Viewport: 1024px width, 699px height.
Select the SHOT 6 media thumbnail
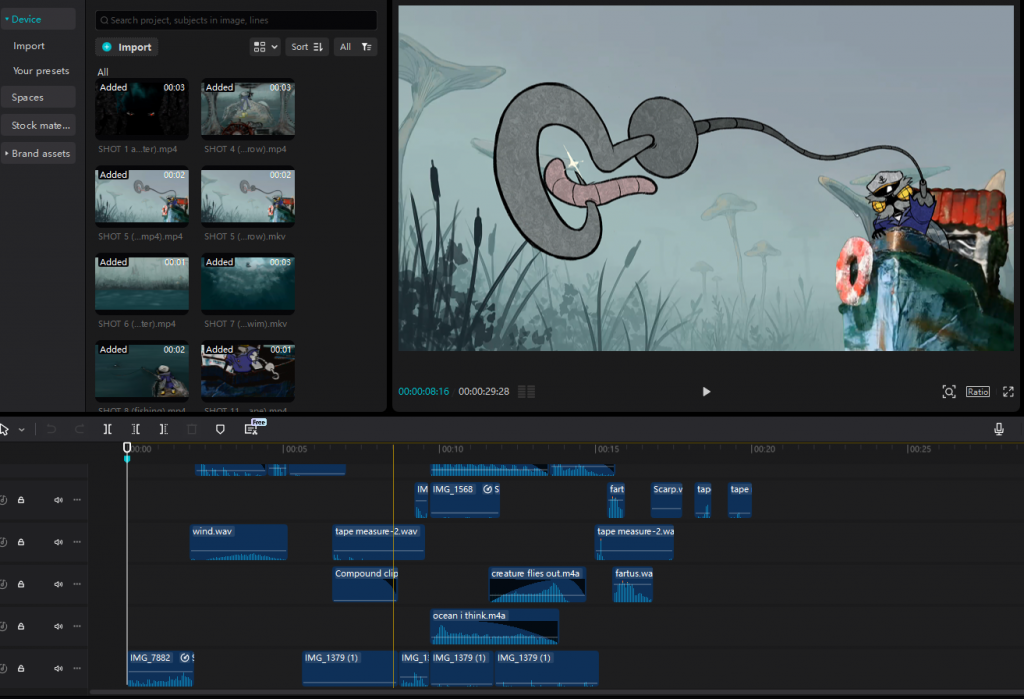click(142, 284)
